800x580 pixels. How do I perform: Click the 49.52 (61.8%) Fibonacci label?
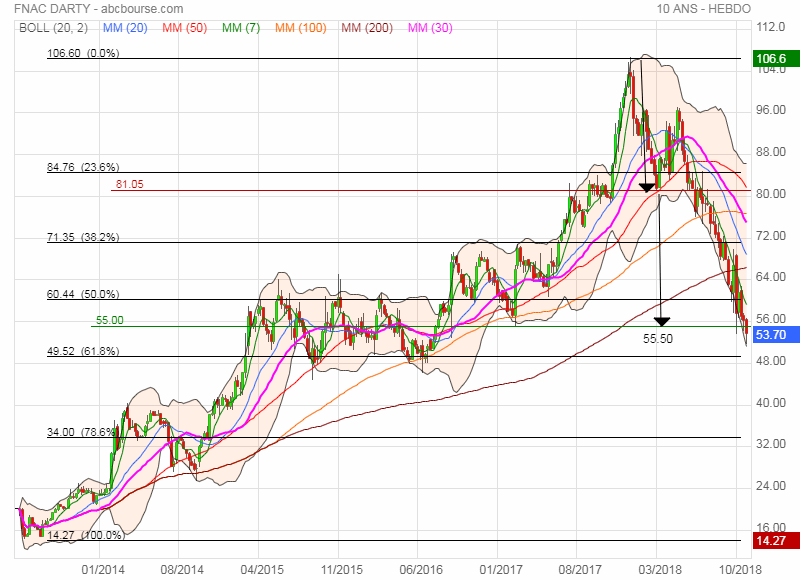[83, 351]
